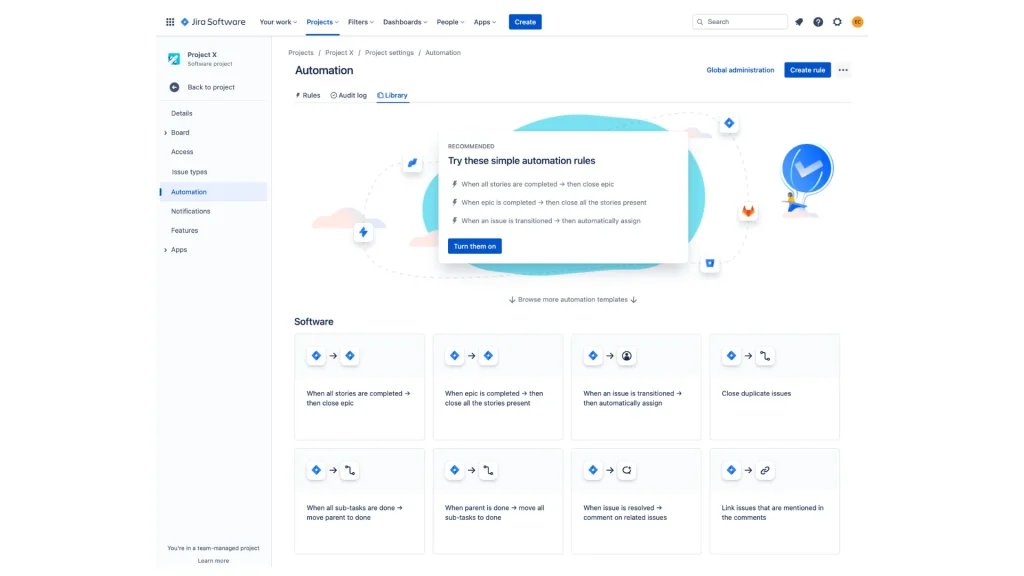Switch to the Rules tab
1024x576 pixels.
tap(307, 96)
